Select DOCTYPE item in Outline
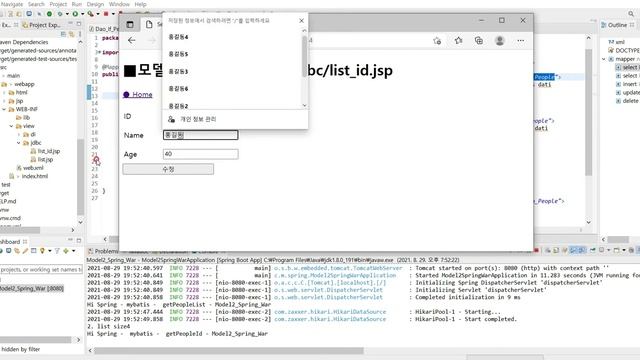The image size is (640, 360). tap(624, 51)
